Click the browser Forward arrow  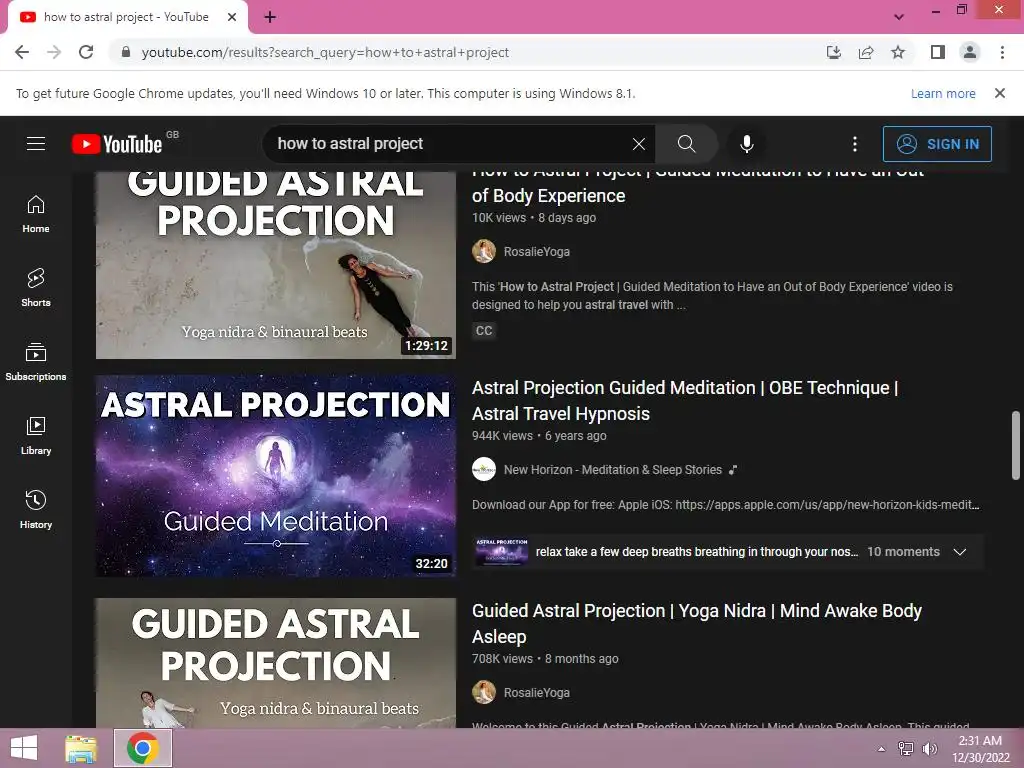coord(54,52)
